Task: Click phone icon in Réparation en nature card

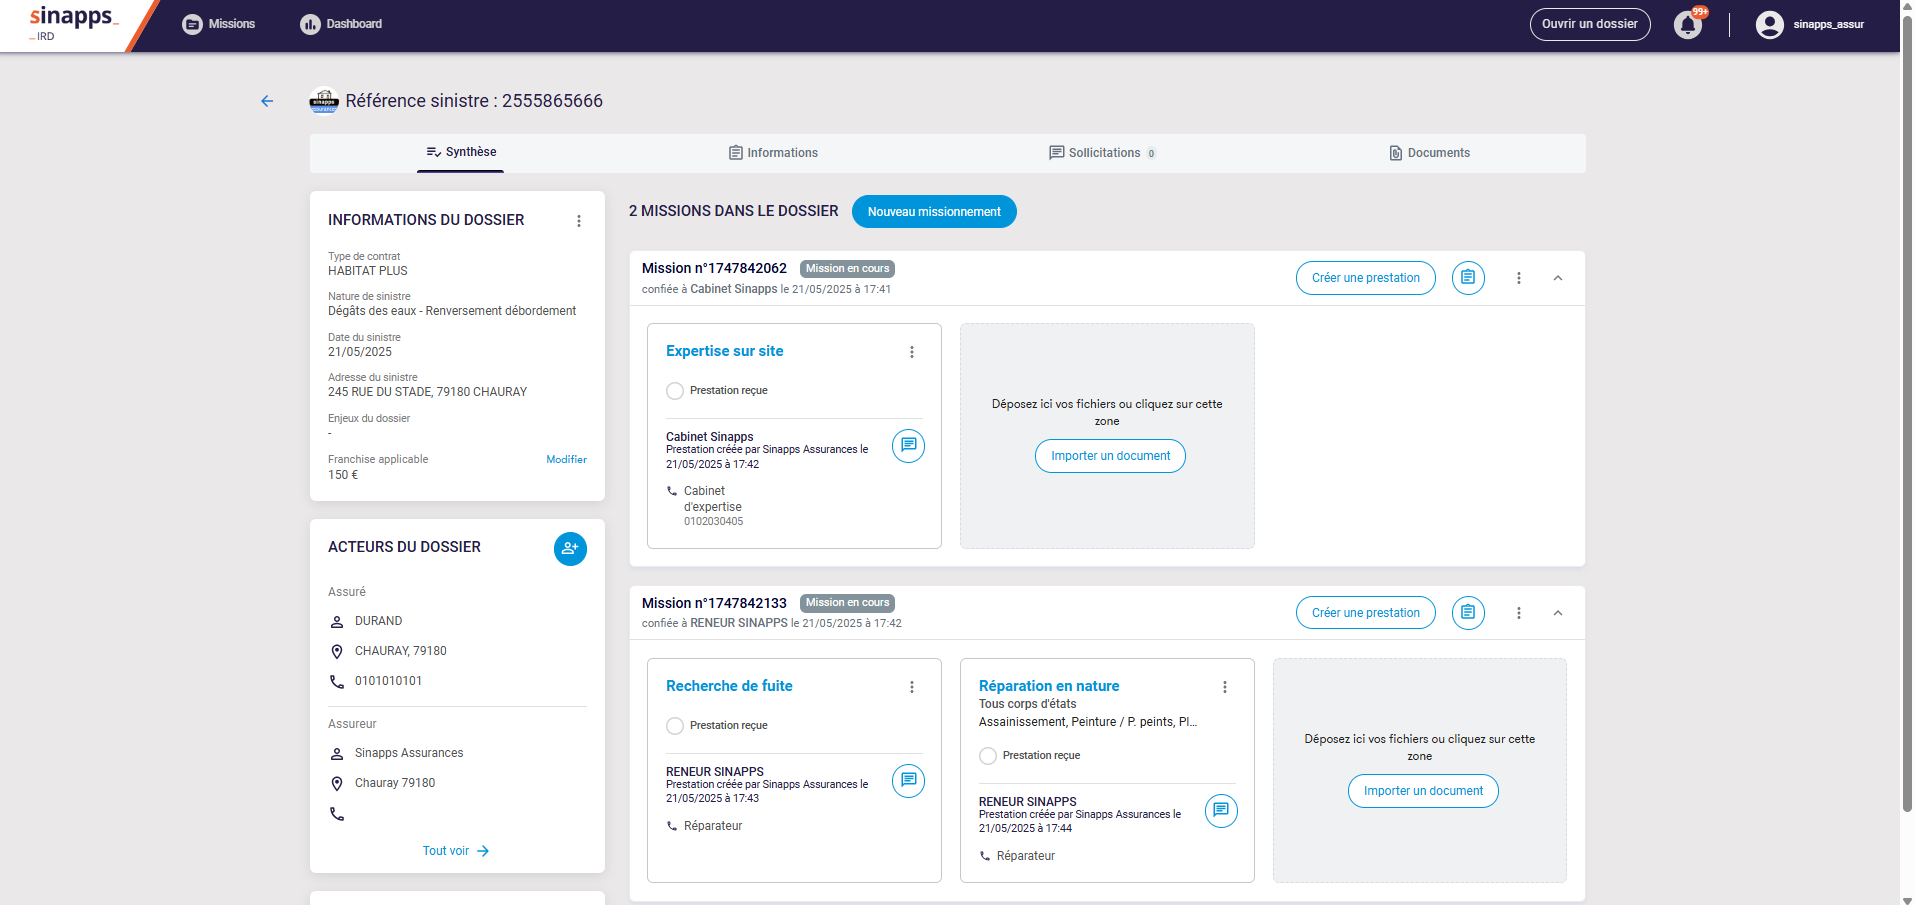Action: 985,856
